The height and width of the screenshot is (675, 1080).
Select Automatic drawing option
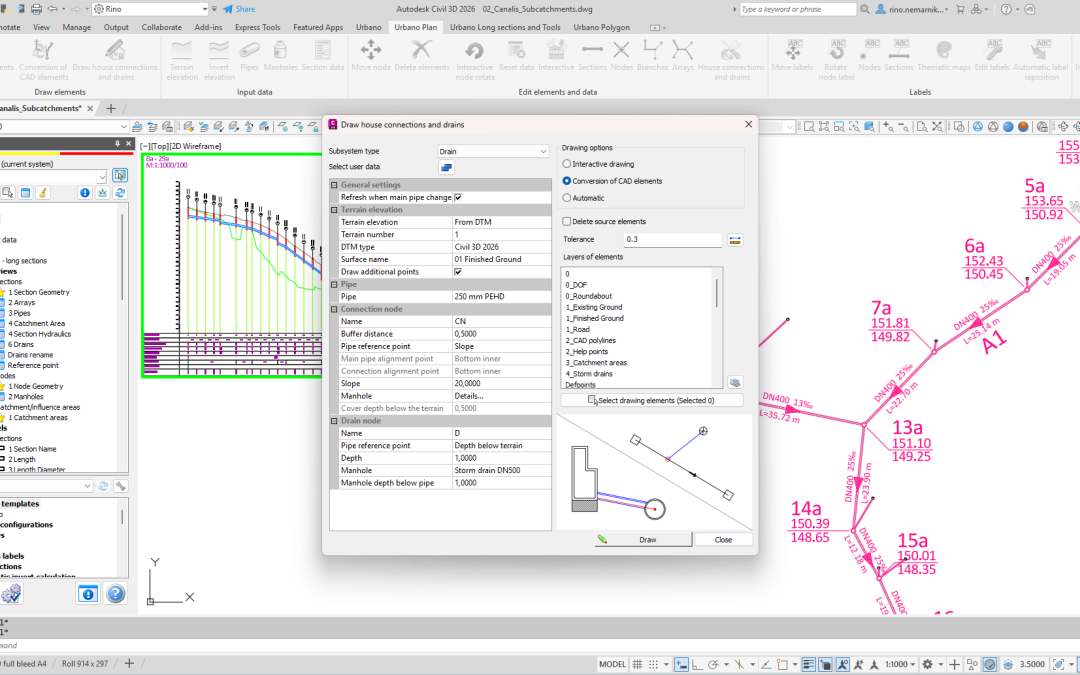(583, 198)
